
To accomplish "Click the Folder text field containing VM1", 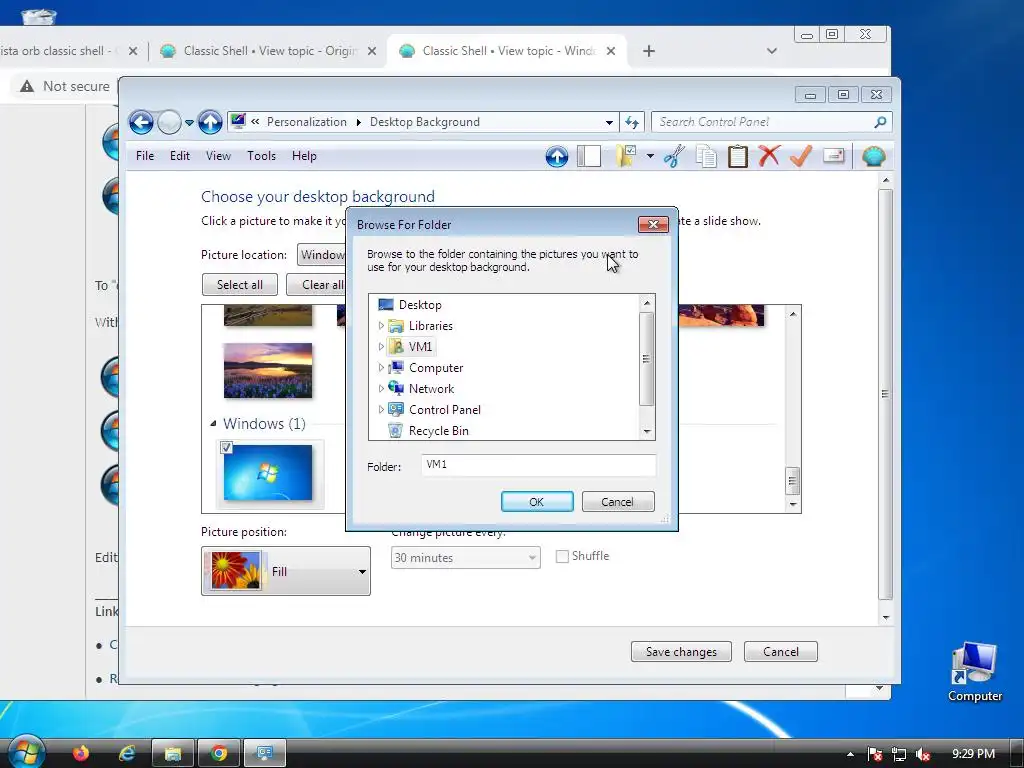I will click(538, 465).
